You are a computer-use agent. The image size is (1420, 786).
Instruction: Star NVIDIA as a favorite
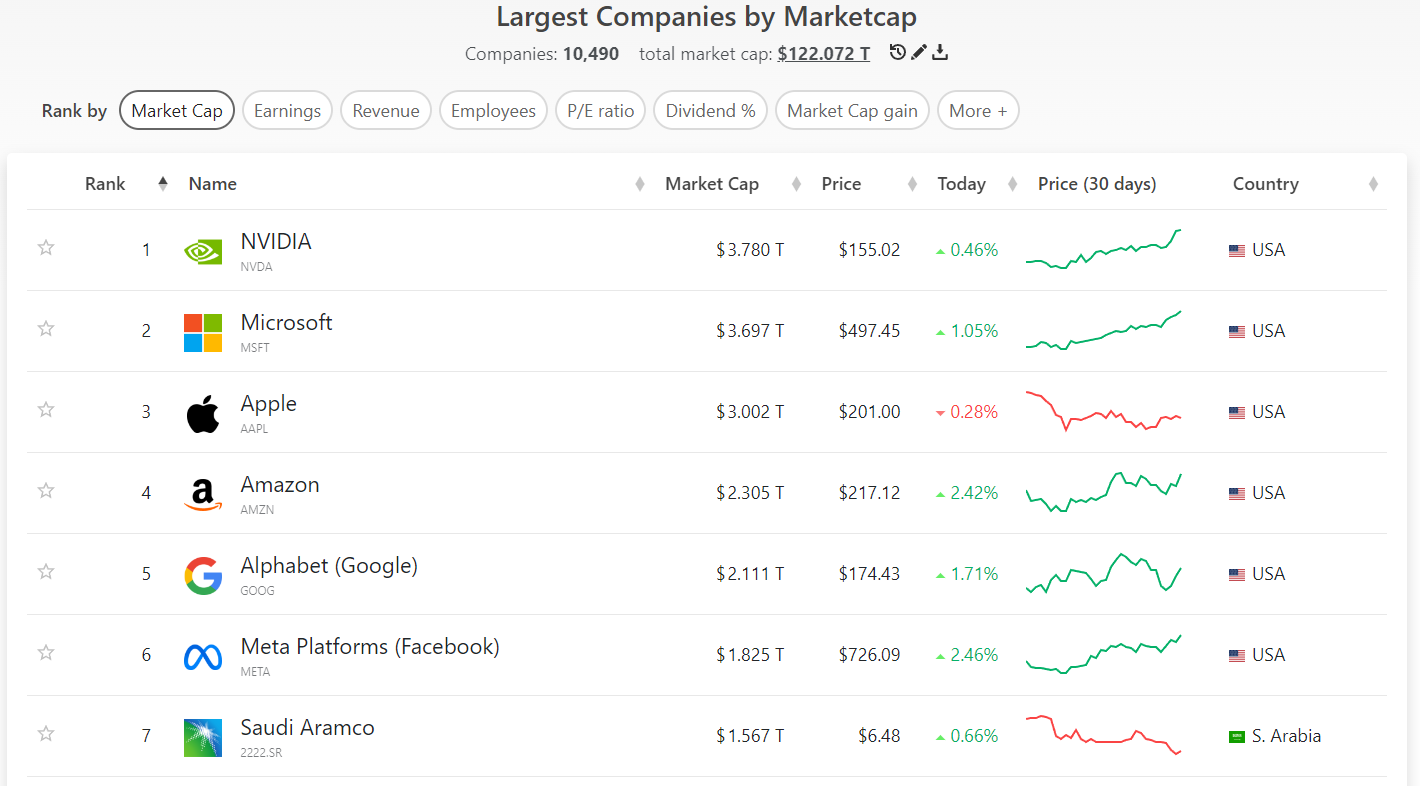click(46, 248)
